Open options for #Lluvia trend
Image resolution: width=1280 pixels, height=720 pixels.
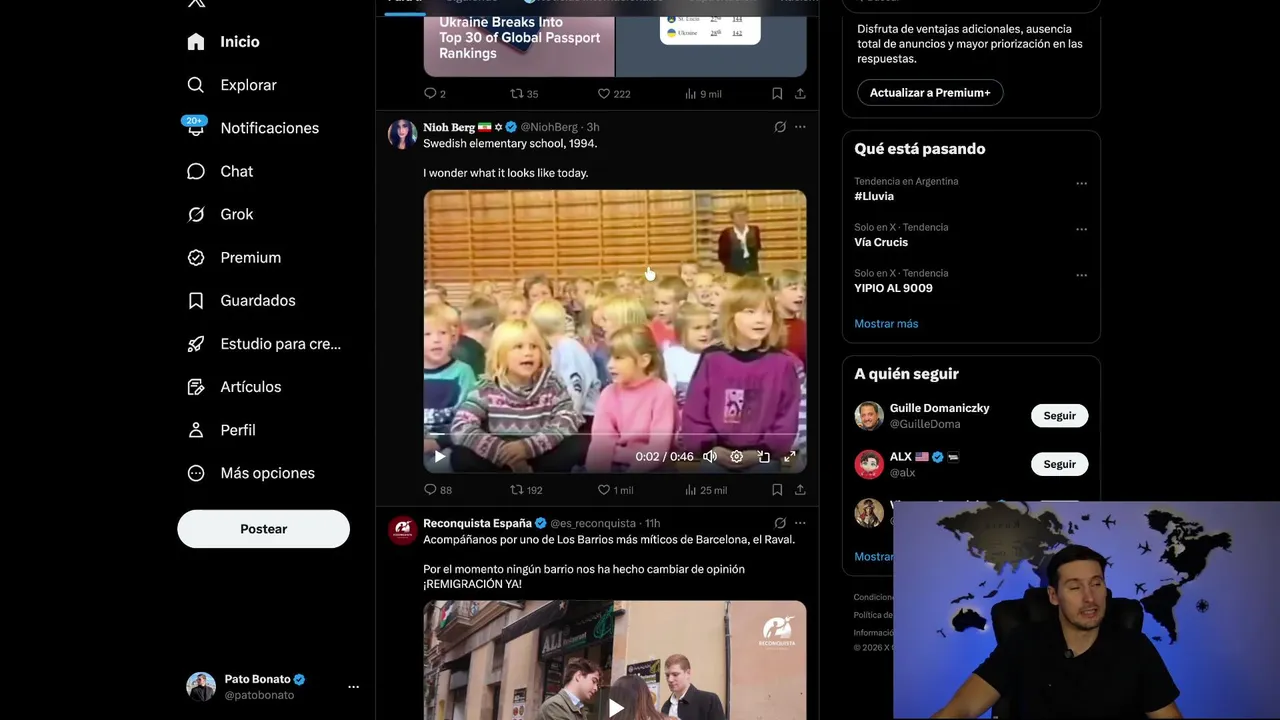click(x=1081, y=184)
